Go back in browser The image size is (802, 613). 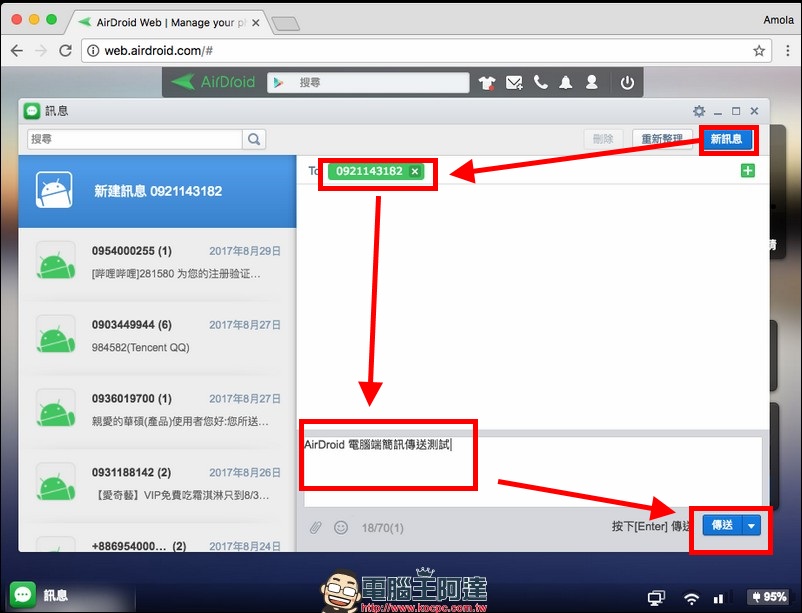(17, 51)
